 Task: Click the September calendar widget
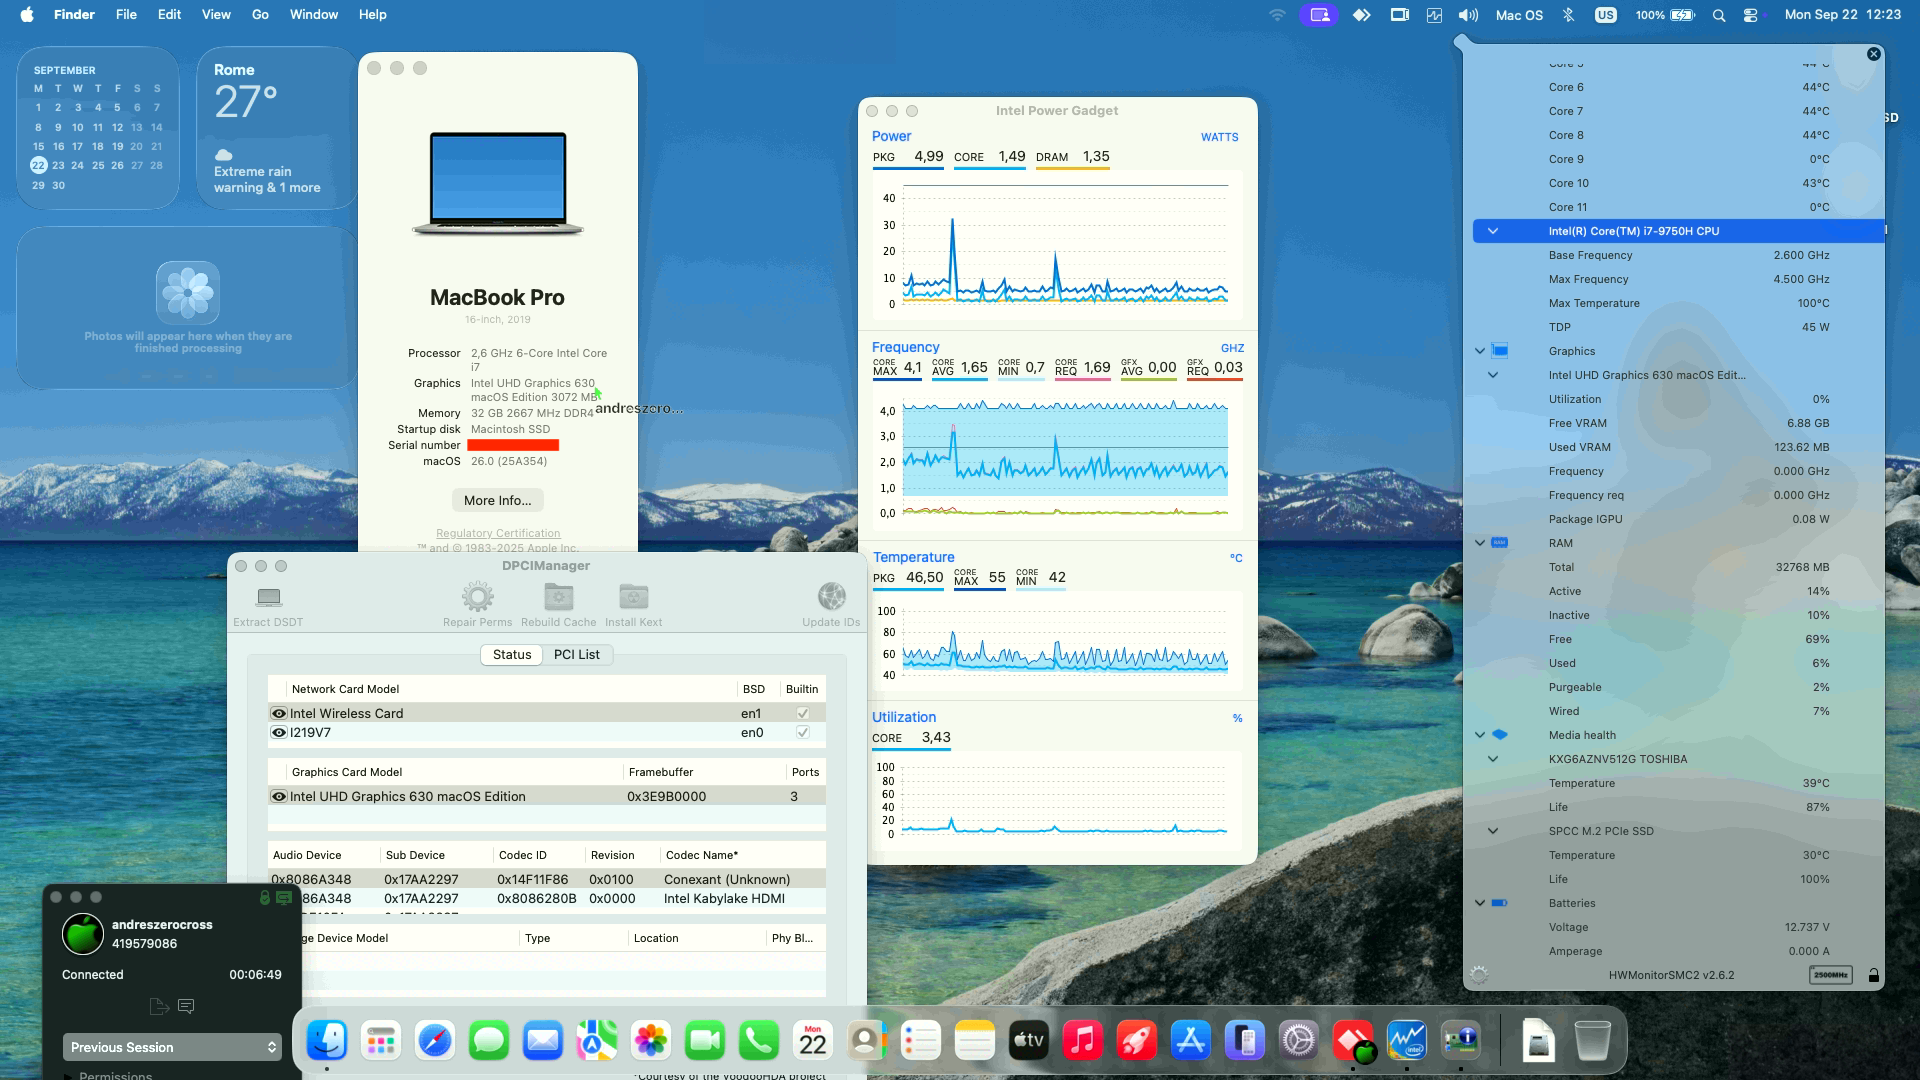[x=98, y=128]
